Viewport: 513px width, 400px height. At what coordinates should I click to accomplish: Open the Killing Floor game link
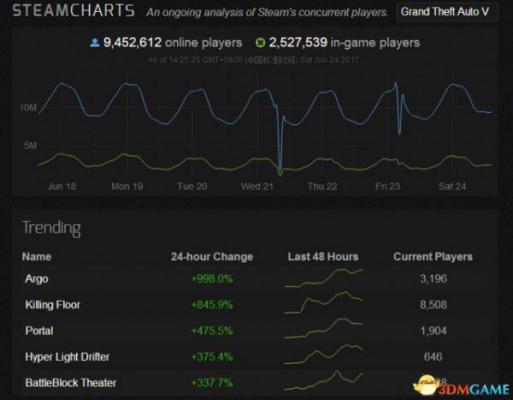pos(53,305)
